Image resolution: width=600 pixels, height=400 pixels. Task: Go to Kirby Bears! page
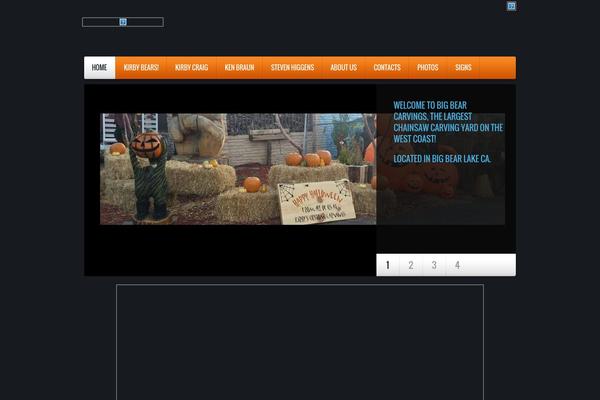[141, 68]
